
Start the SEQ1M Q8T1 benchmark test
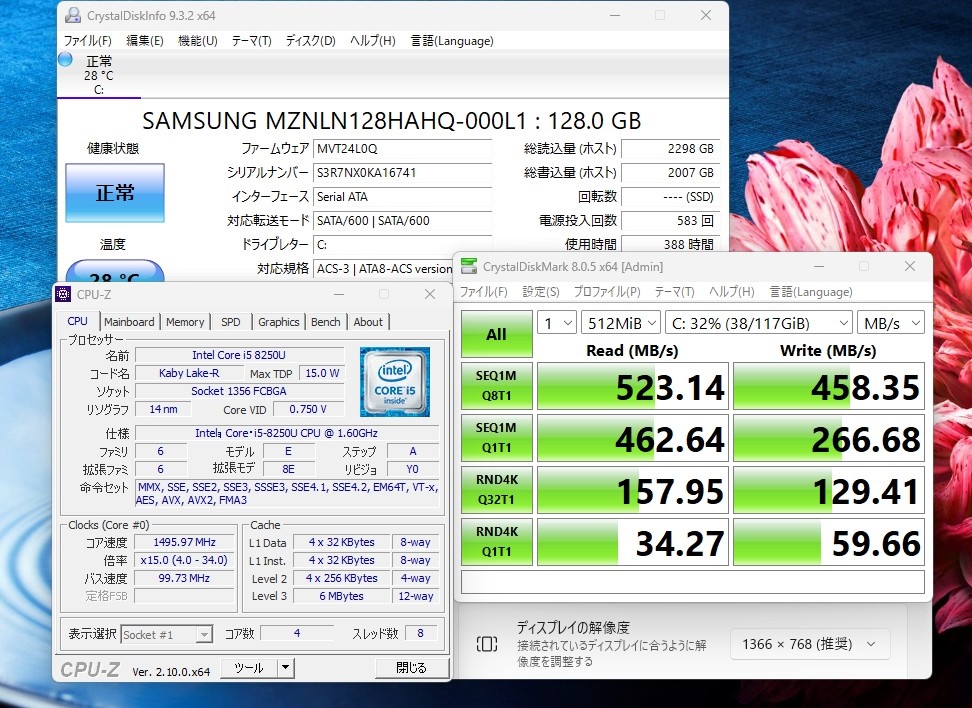tap(497, 386)
